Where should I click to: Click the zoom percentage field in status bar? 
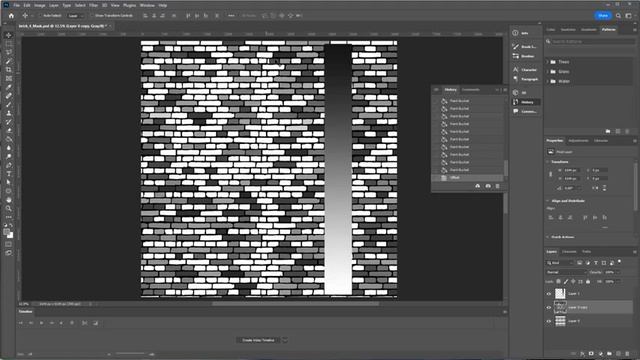pos(24,304)
